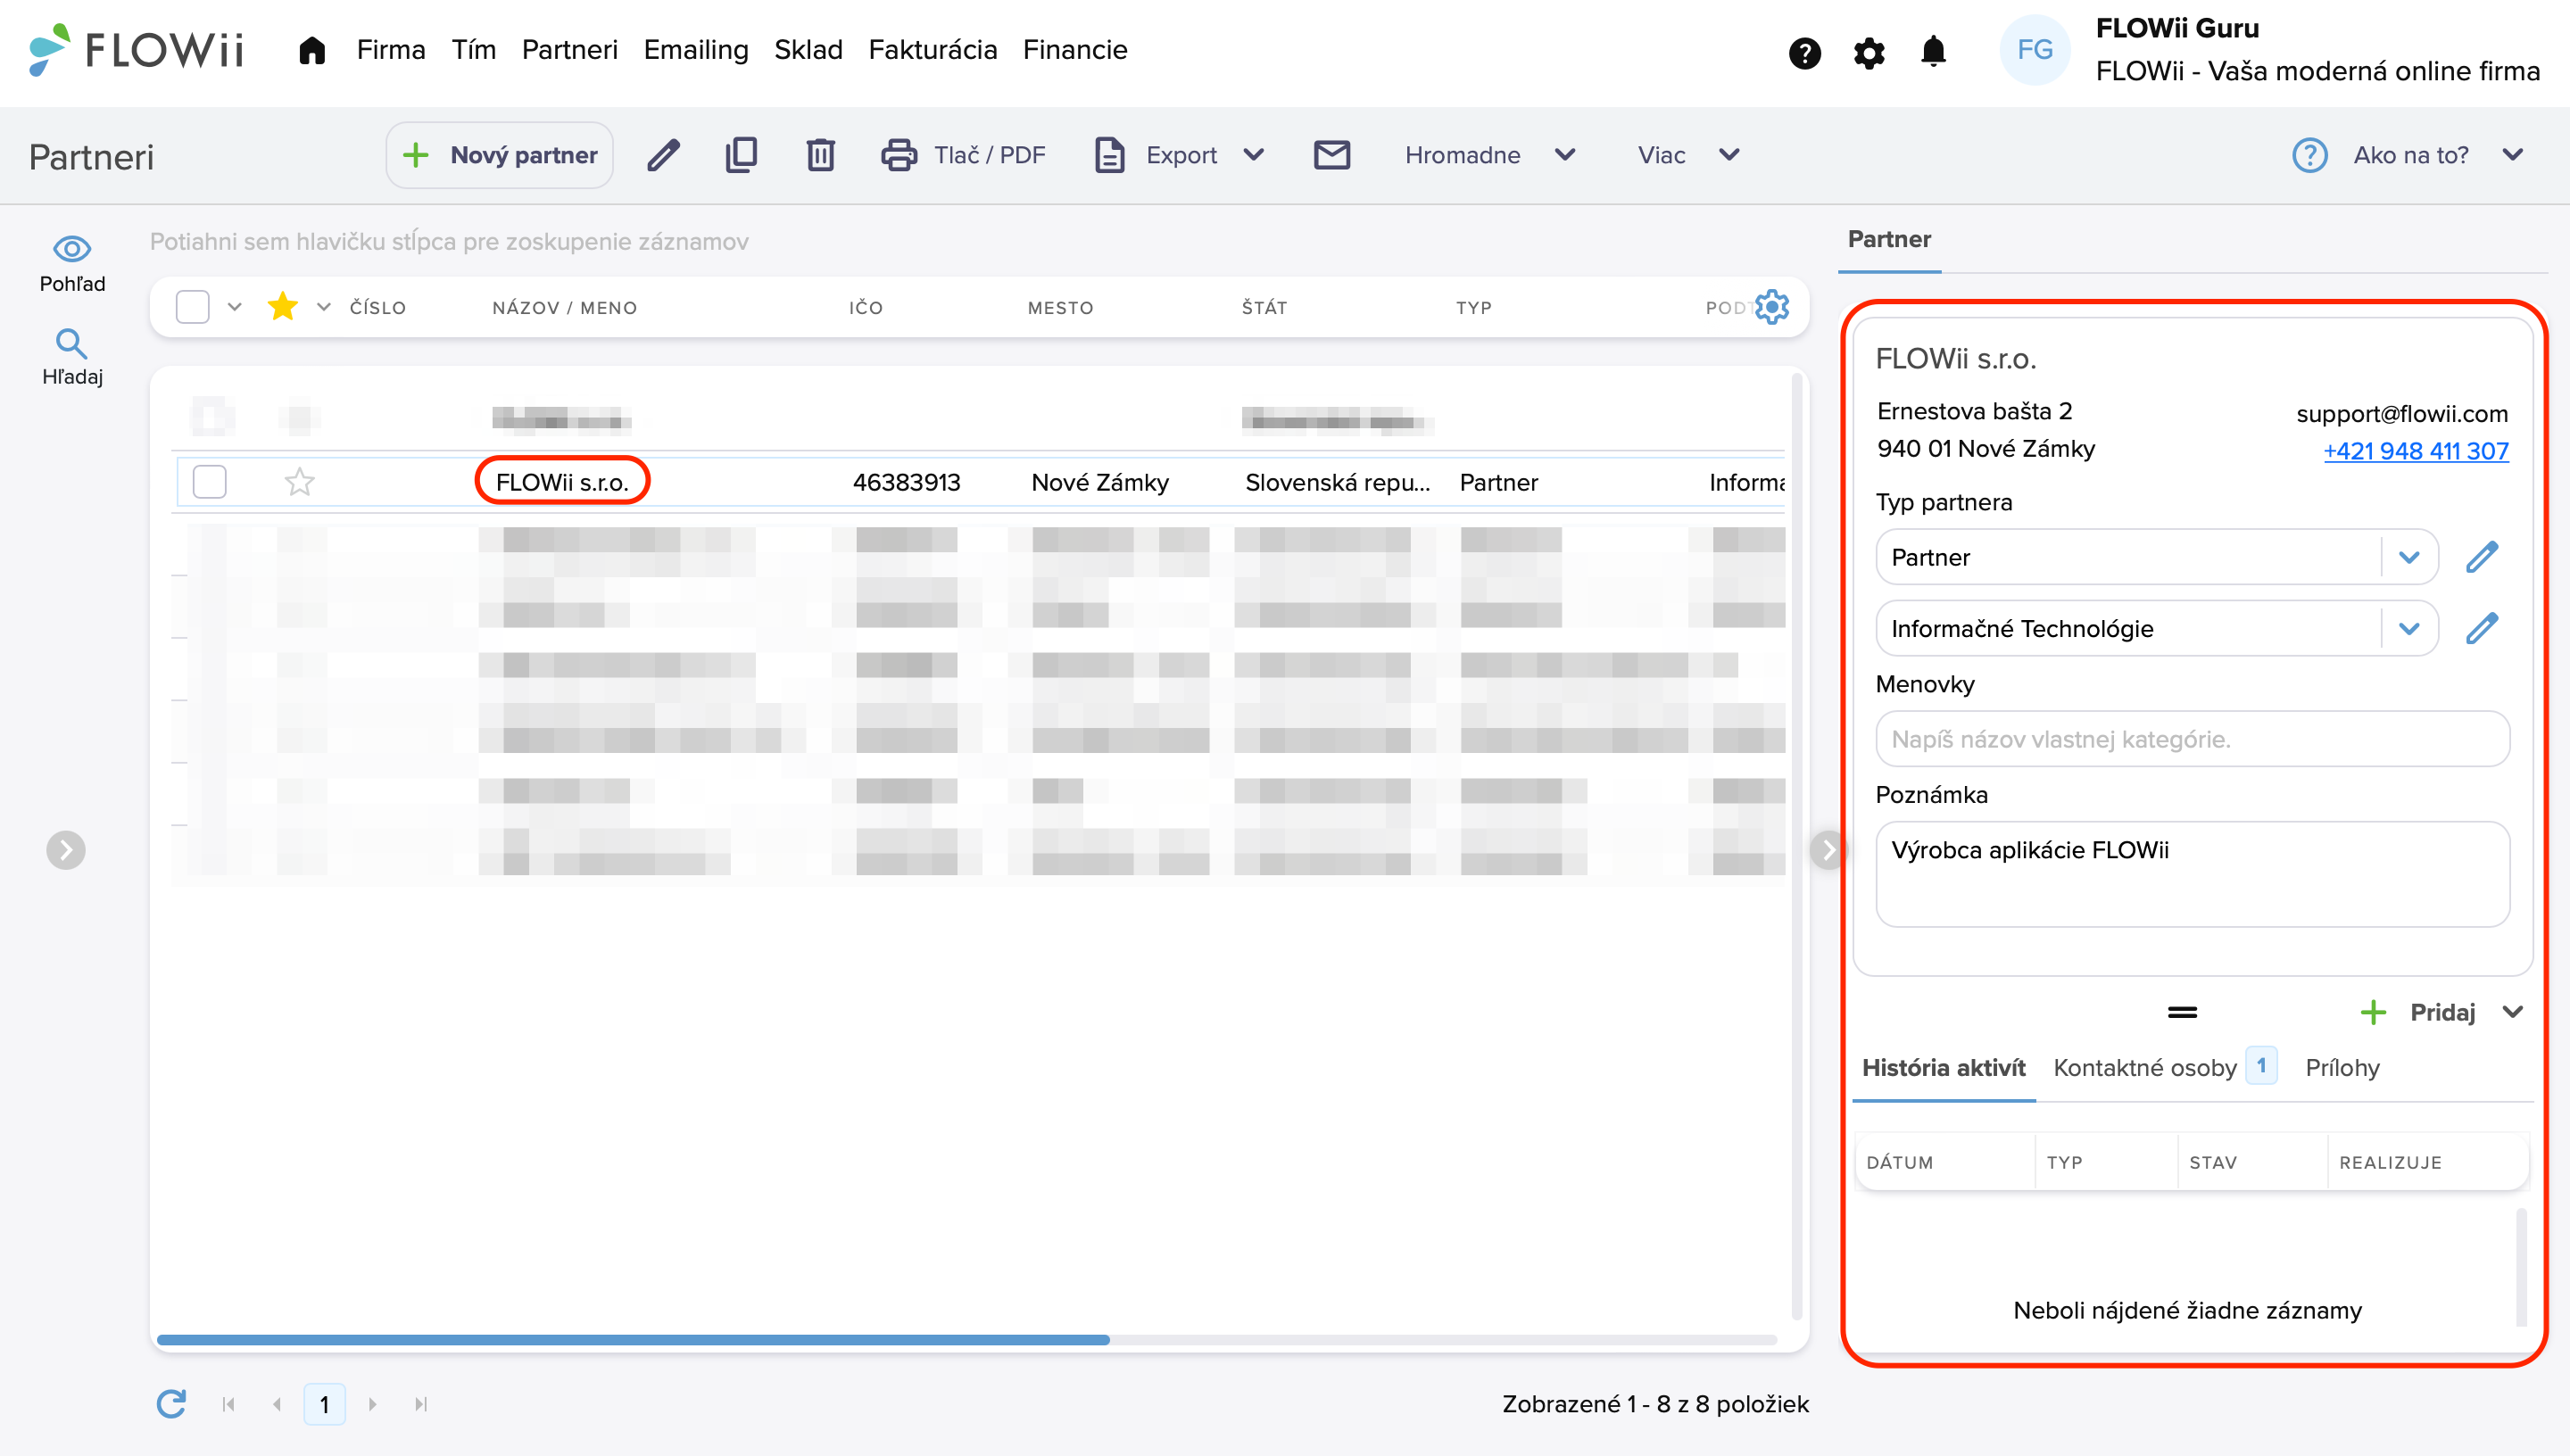Go to the previous page
This screenshot has height=1456, width=2570.
click(x=277, y=1404)
